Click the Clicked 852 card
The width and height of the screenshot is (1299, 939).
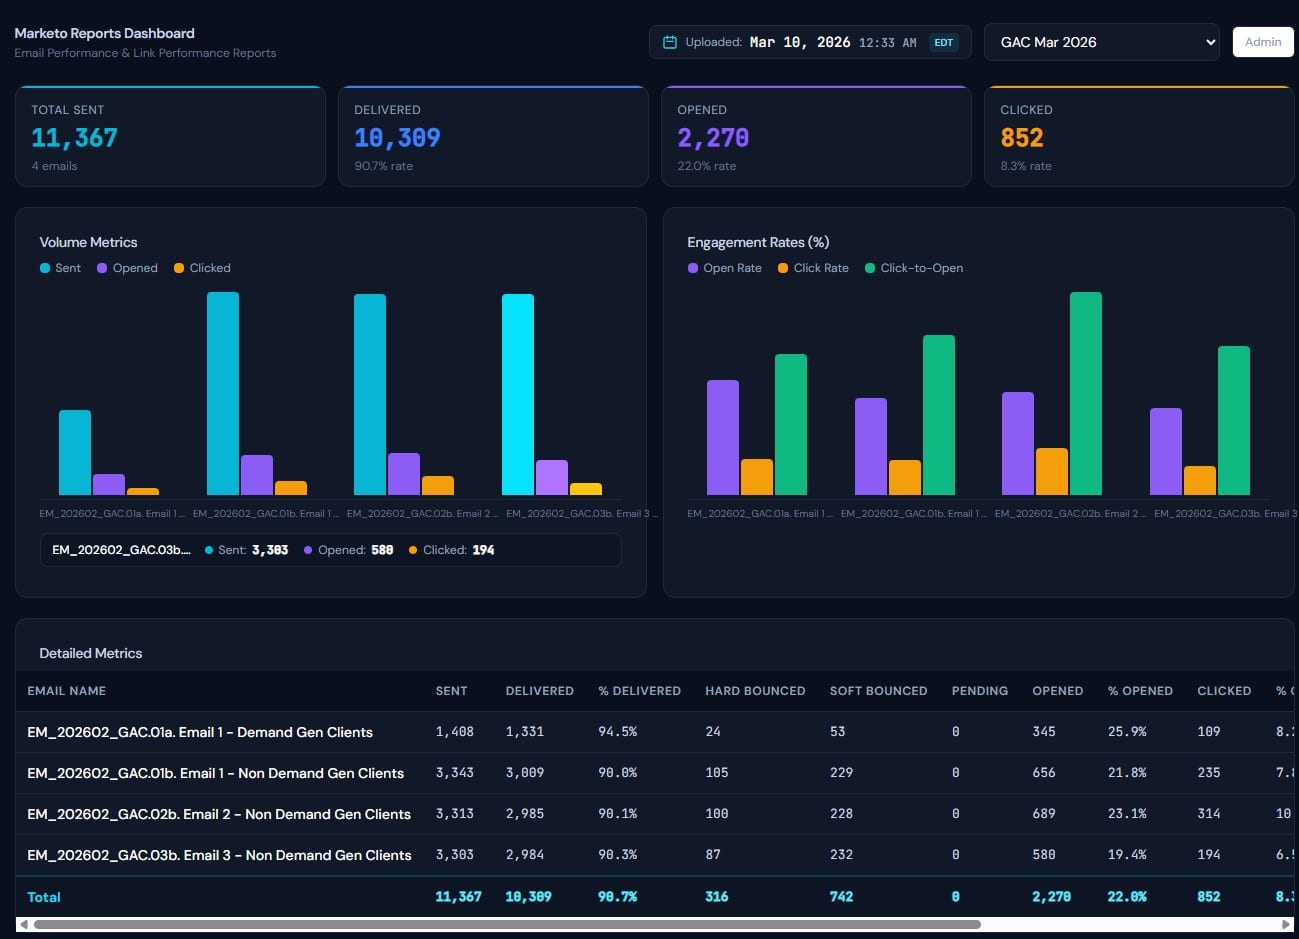click(x=1139, y=136)
